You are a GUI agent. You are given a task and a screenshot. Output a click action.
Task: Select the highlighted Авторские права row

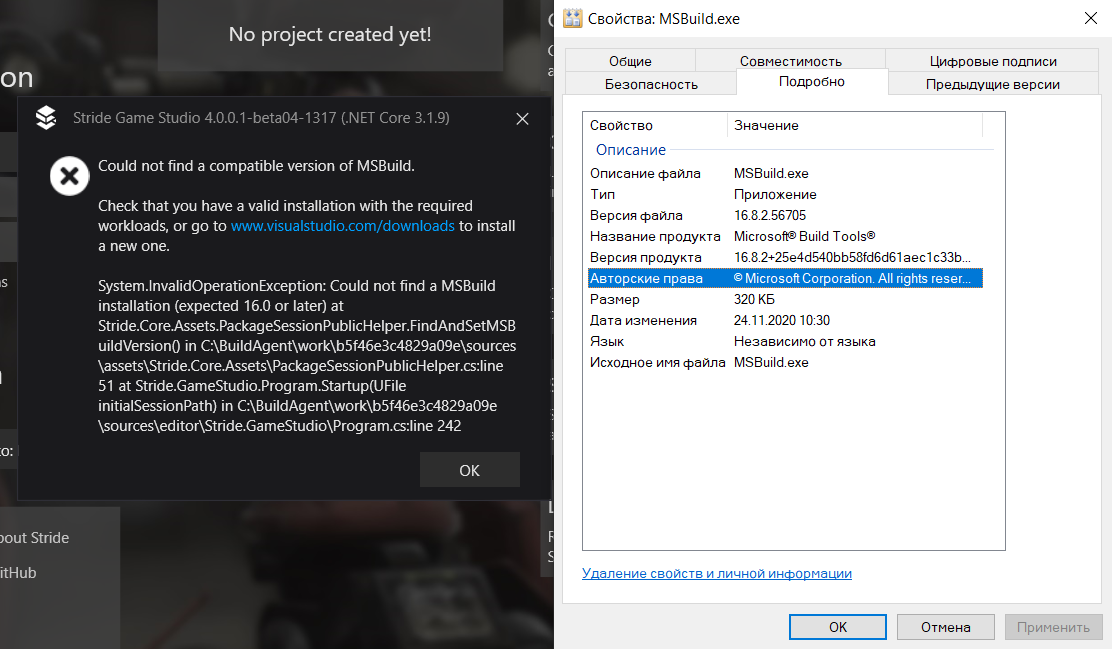coord(785,278)
